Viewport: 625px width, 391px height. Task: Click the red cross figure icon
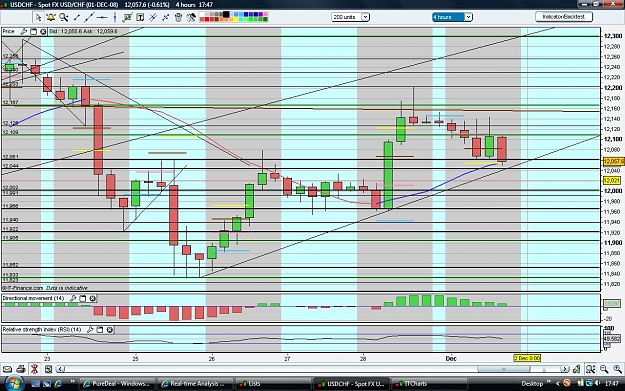34,369
